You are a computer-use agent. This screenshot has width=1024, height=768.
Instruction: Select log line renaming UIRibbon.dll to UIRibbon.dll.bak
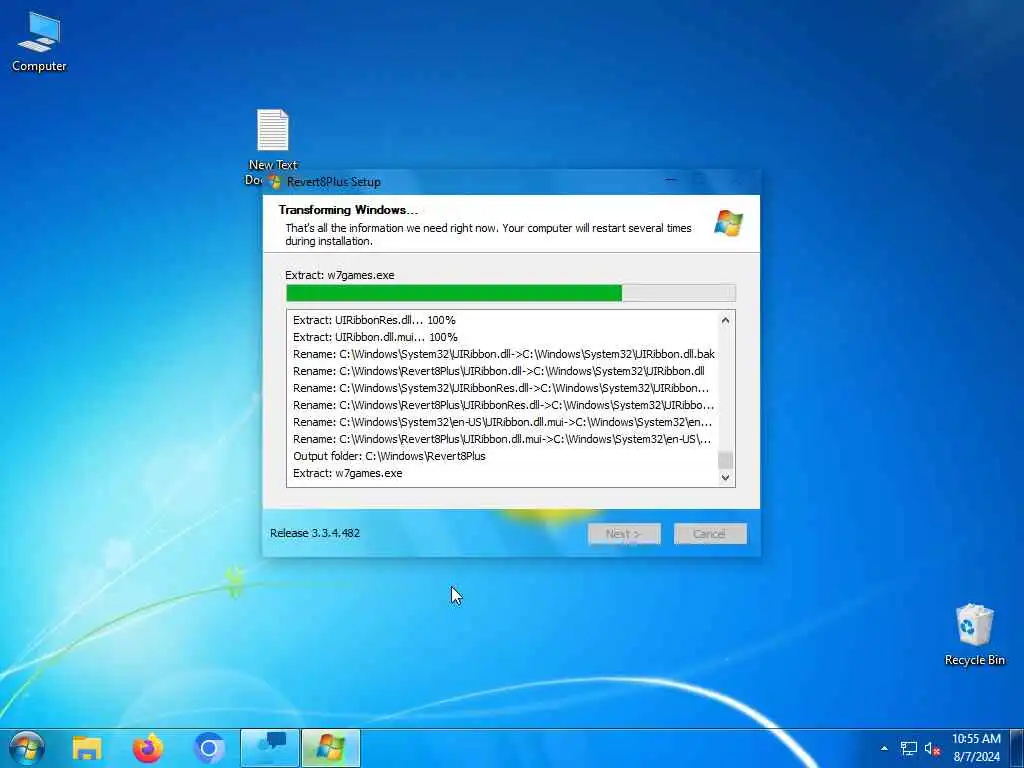point(504,354)
